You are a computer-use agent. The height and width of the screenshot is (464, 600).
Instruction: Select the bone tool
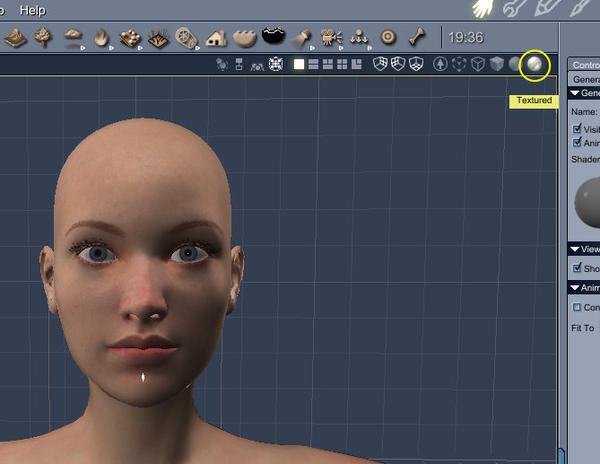417,37
